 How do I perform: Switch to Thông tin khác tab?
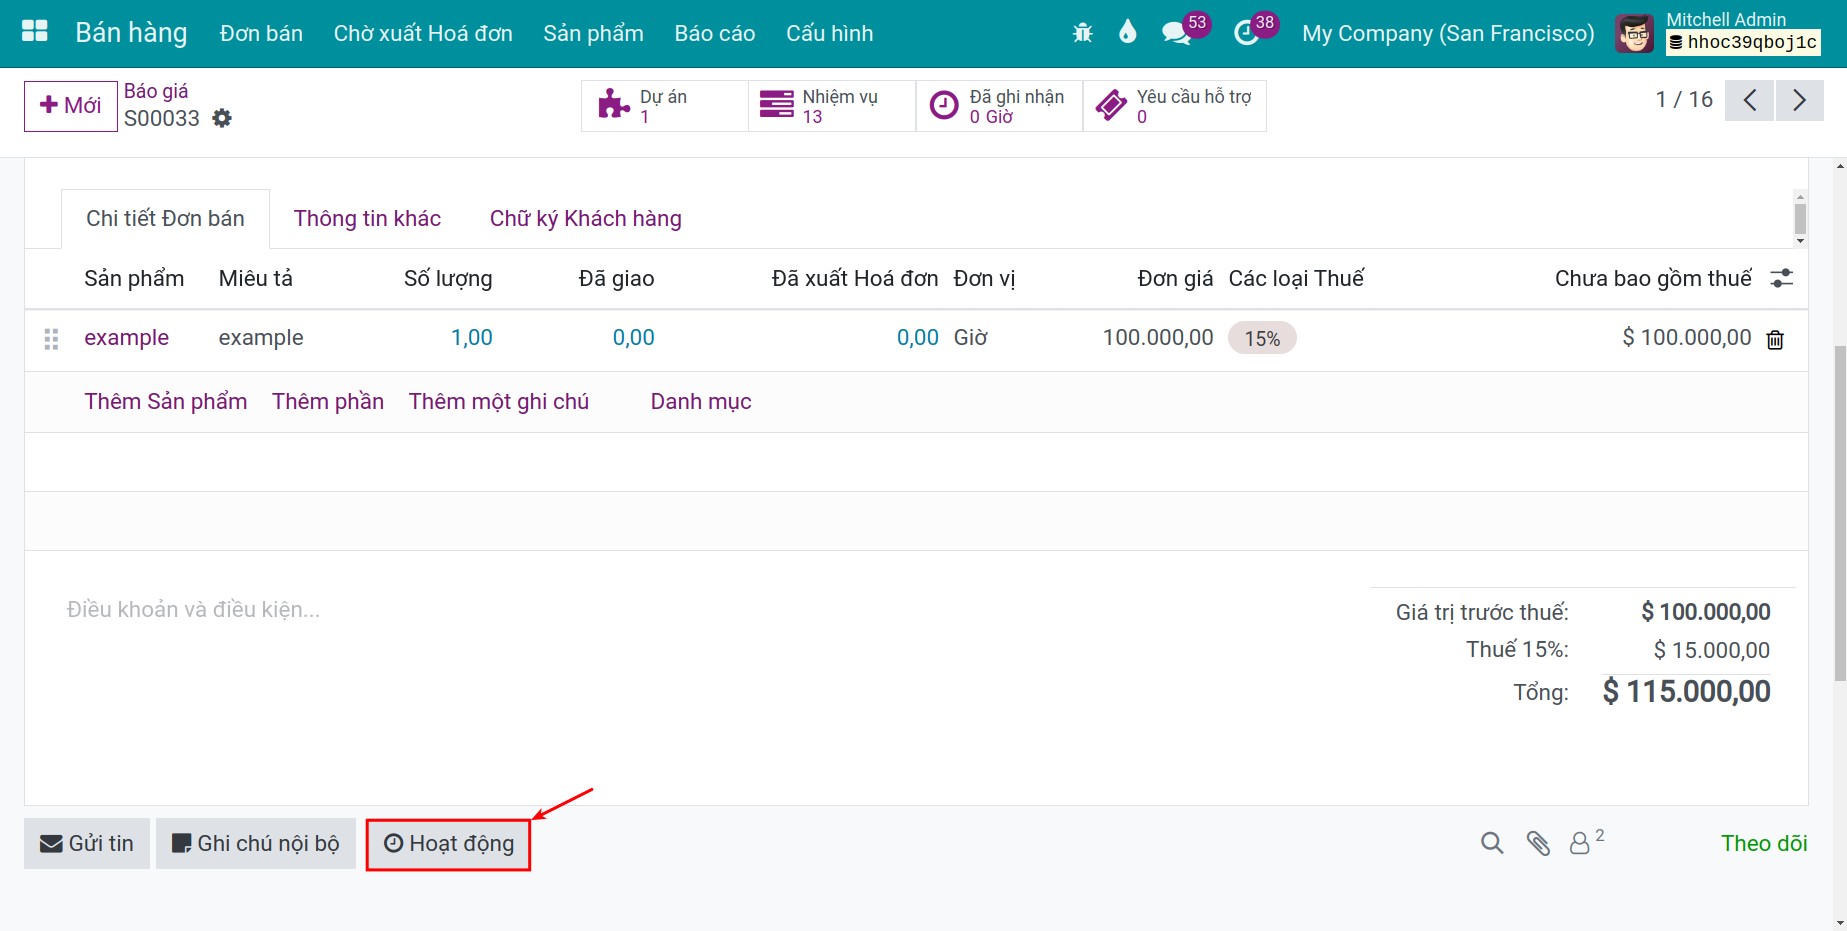coord(367,219)
